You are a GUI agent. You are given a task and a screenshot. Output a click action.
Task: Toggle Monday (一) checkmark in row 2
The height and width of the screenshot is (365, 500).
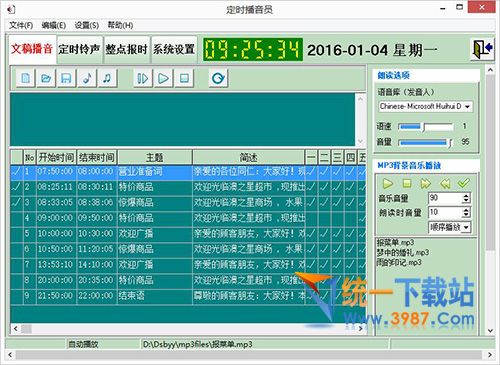pos(311,187)
